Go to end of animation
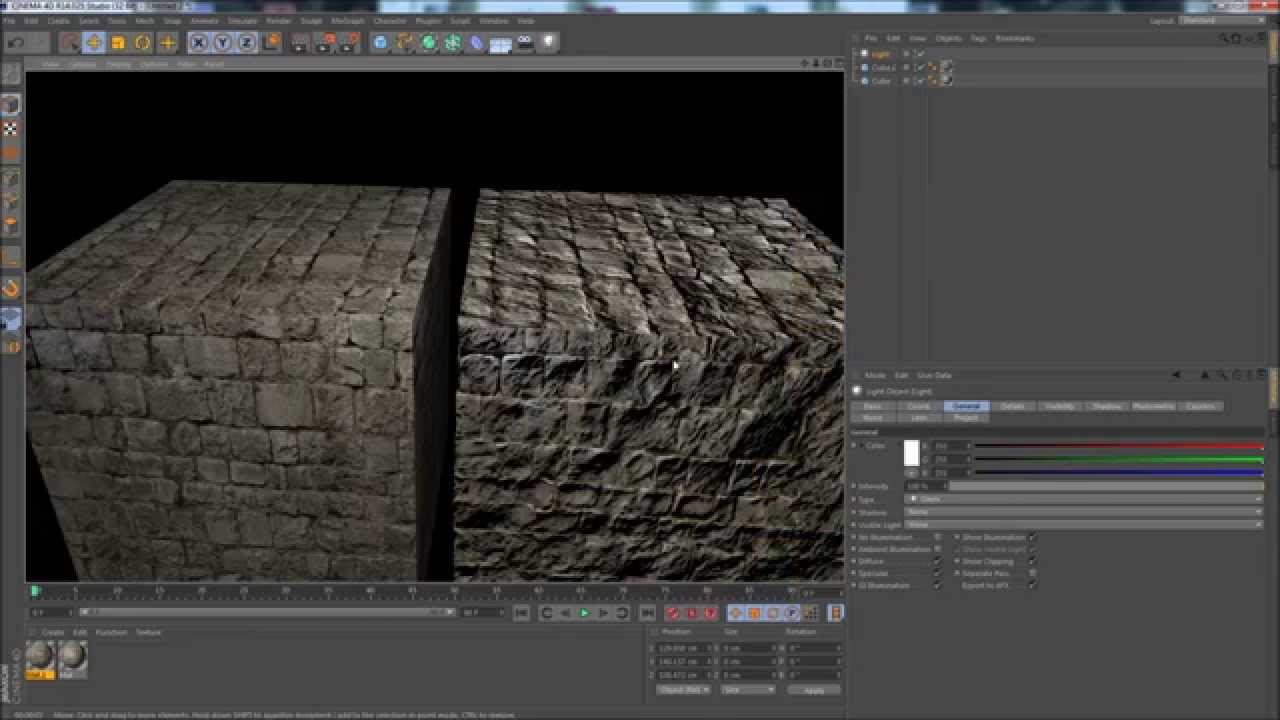This screenshot has width=1280, height=720. [x=647, y=613]
